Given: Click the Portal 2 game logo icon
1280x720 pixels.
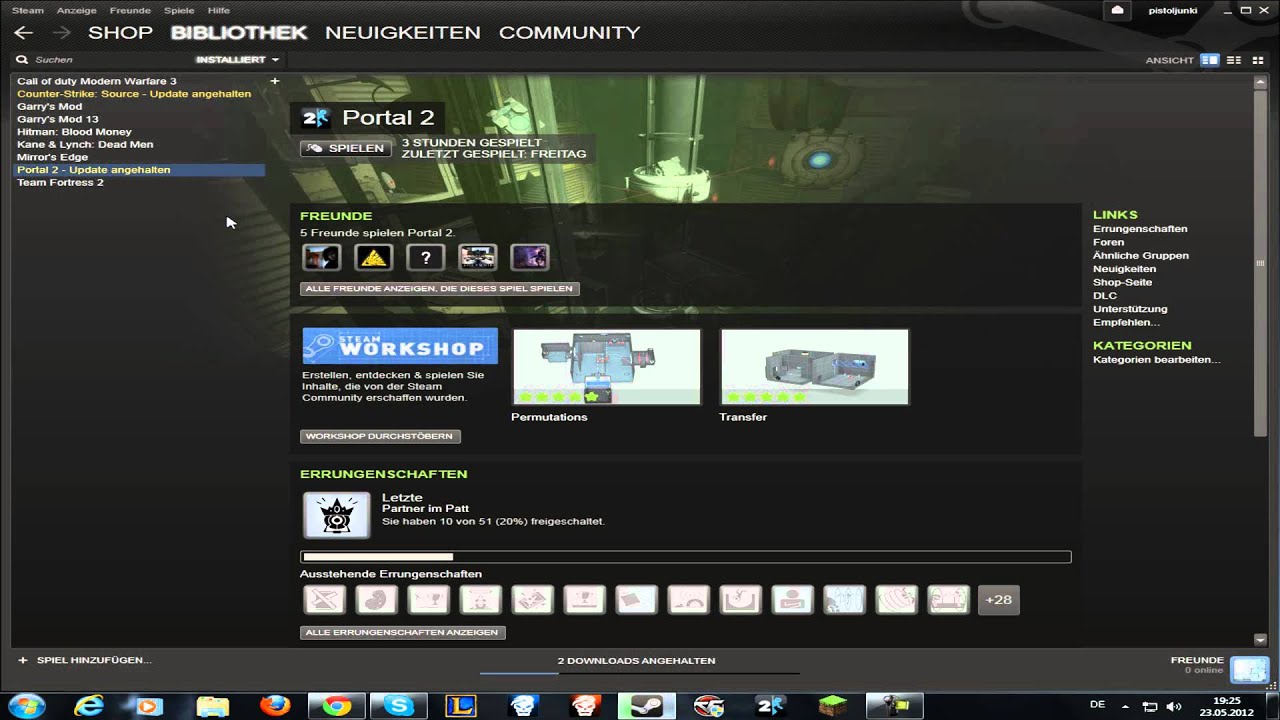Looking at the screenshot, I should point(316,118).
